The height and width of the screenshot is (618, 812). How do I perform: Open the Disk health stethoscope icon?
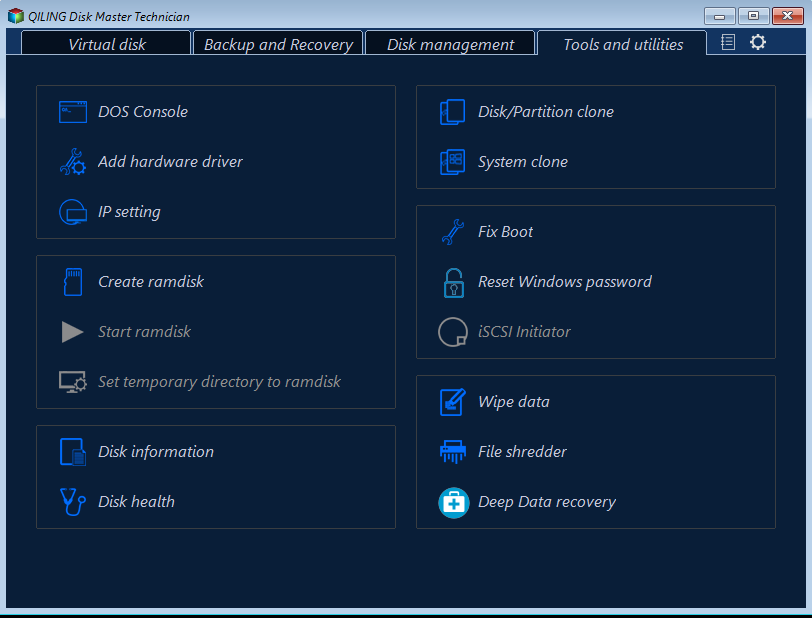point(73,502)
